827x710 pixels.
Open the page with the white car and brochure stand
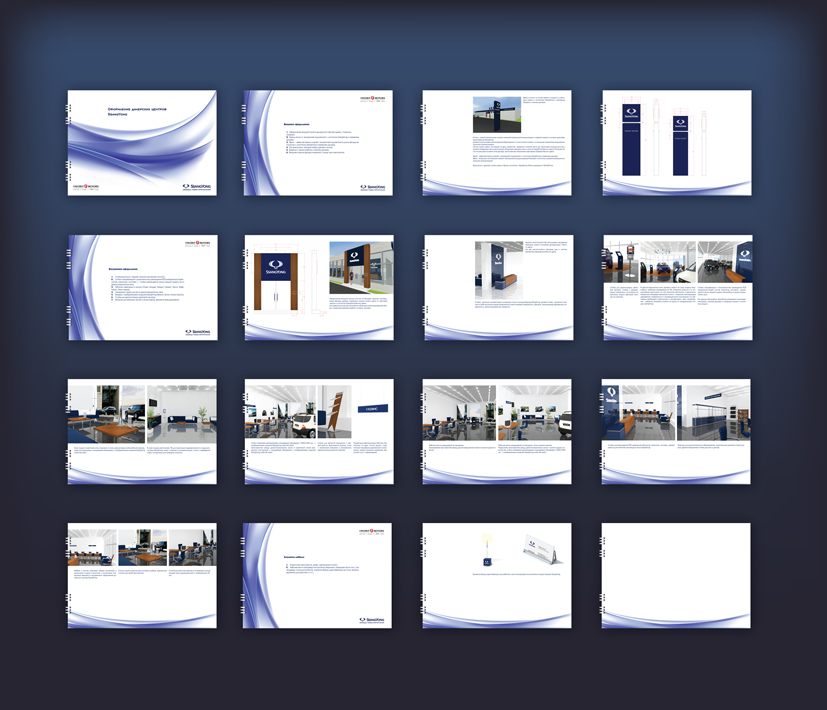coord(319,432)
